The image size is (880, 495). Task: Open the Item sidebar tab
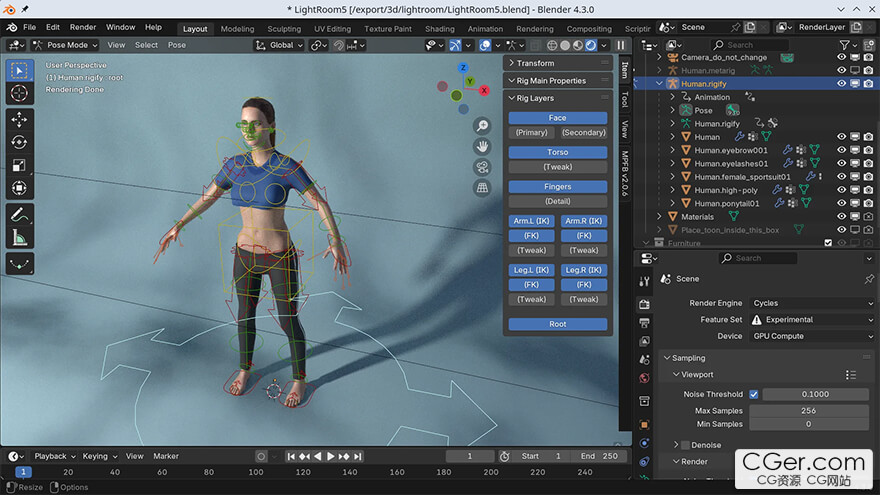tap(625, 70)
